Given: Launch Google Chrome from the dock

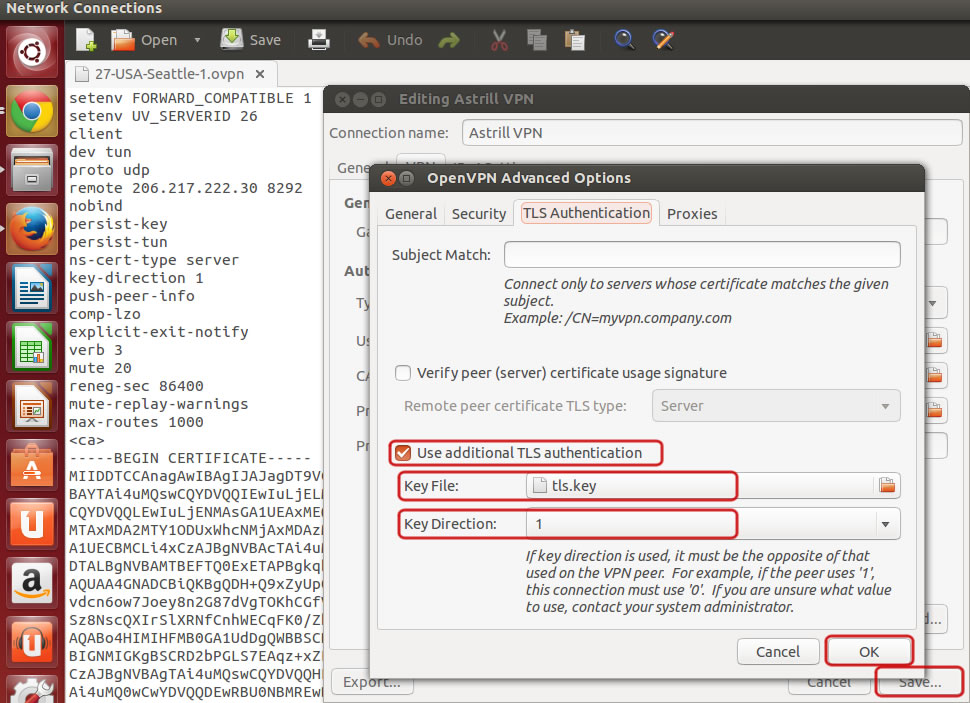Looking at the screenshot, I should click(x=32, y=111).
